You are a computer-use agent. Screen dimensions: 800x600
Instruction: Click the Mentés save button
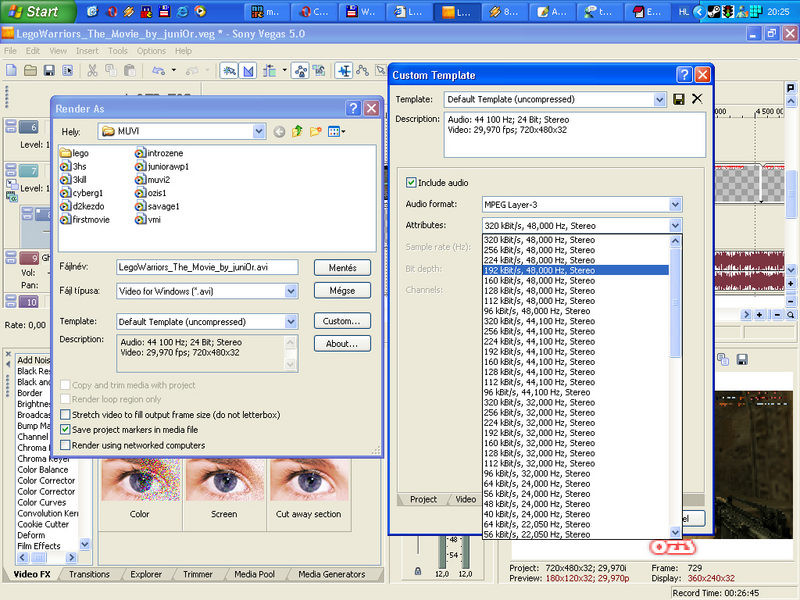[342, 268]
